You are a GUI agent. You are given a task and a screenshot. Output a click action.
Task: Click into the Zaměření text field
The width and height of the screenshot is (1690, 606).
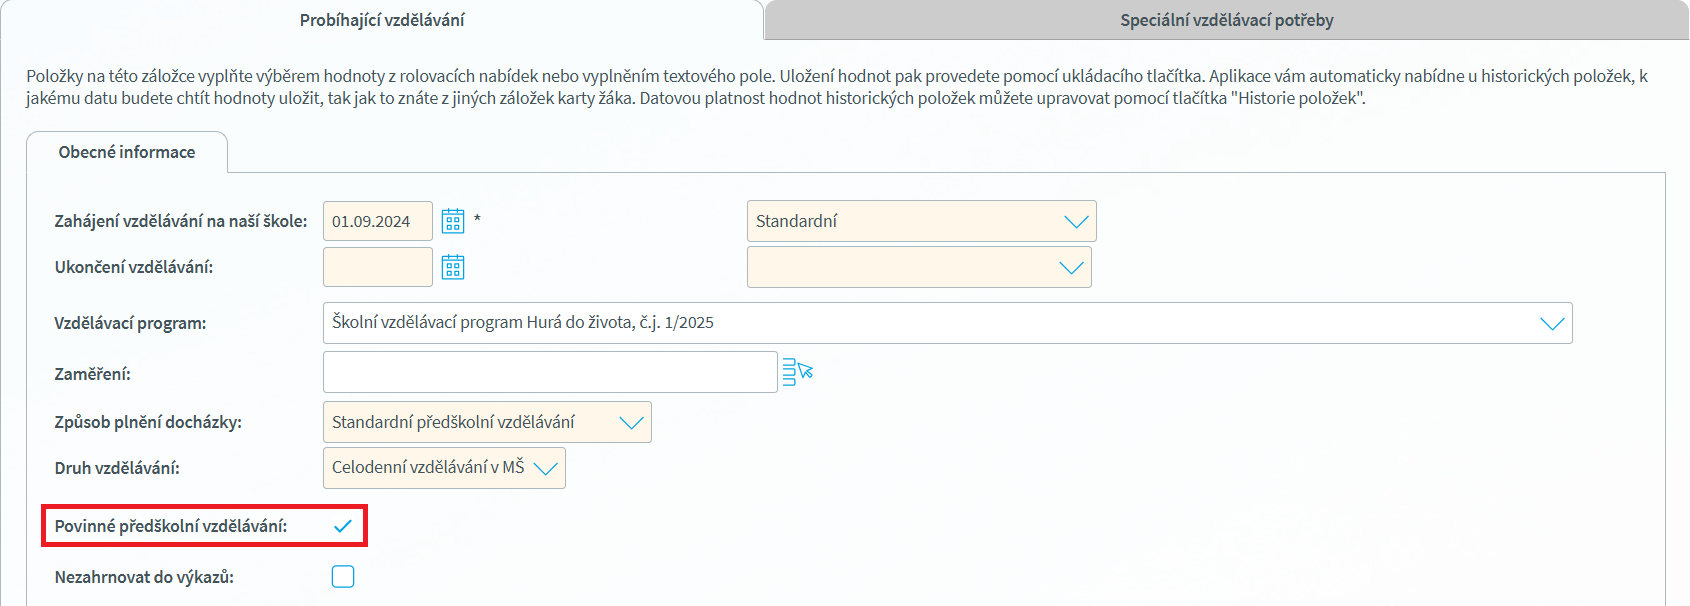[550, 372]
